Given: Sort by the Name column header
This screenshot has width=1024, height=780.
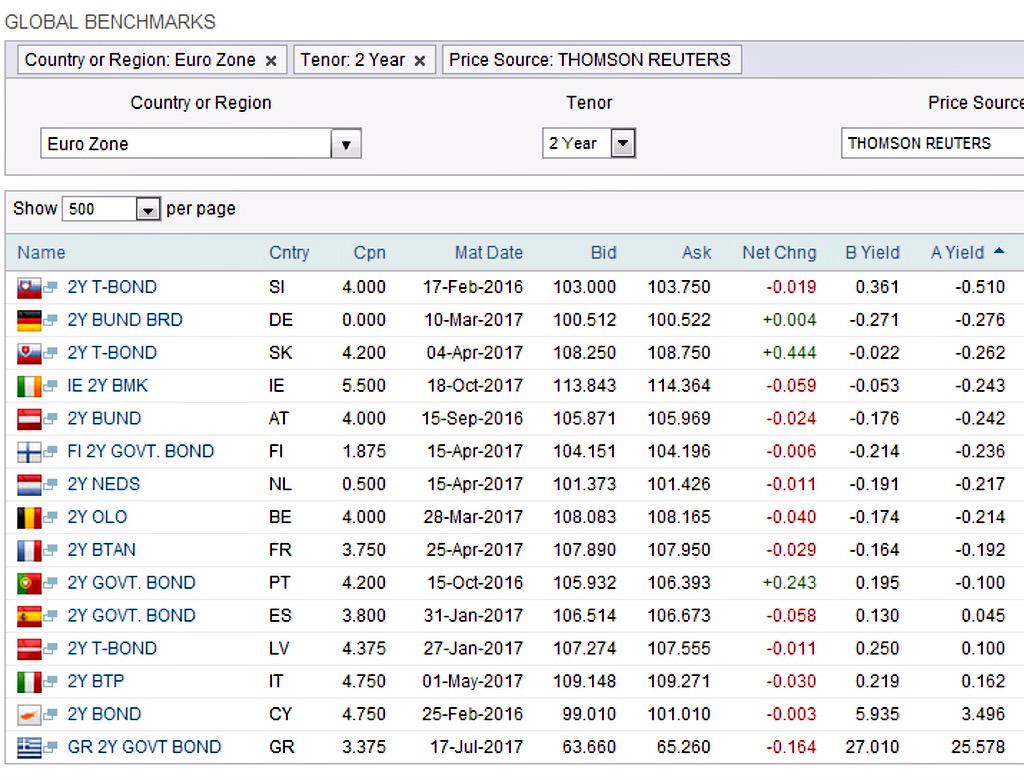Looking at the screenshot, I should click(41, 253).
